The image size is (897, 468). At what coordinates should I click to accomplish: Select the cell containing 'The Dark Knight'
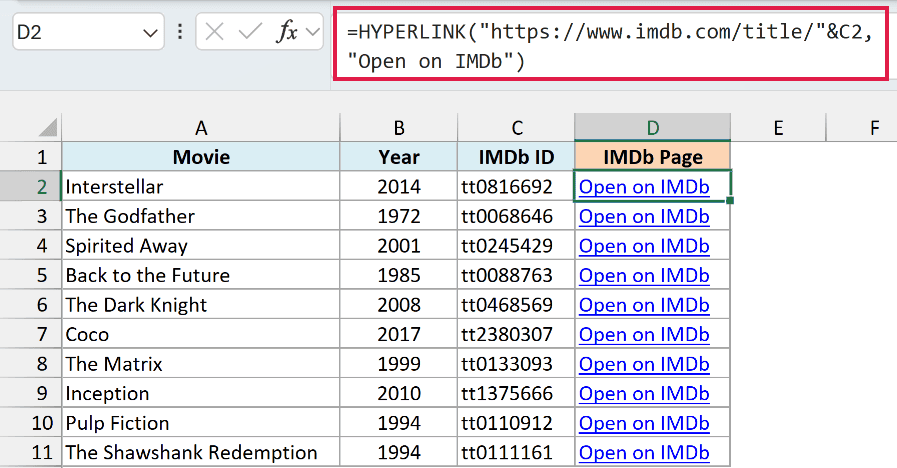(201, 305)
